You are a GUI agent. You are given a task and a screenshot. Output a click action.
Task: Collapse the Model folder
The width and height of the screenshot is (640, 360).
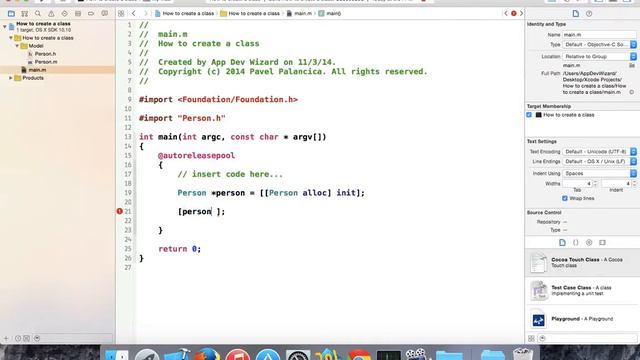17,46
